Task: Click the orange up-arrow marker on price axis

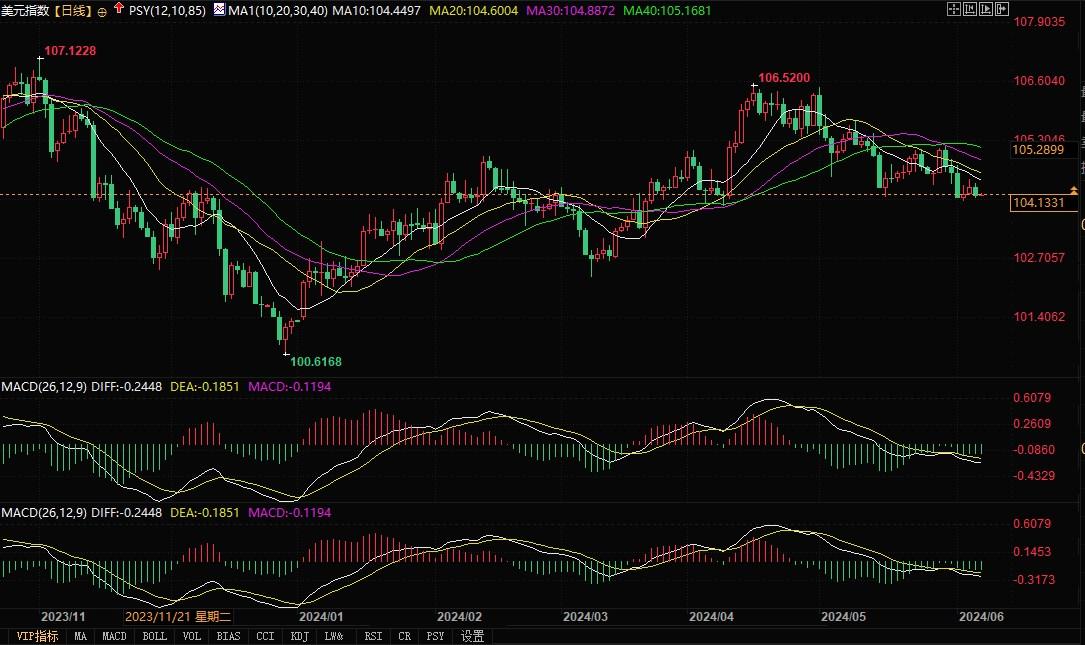Action: click(x=1074, y=189)
